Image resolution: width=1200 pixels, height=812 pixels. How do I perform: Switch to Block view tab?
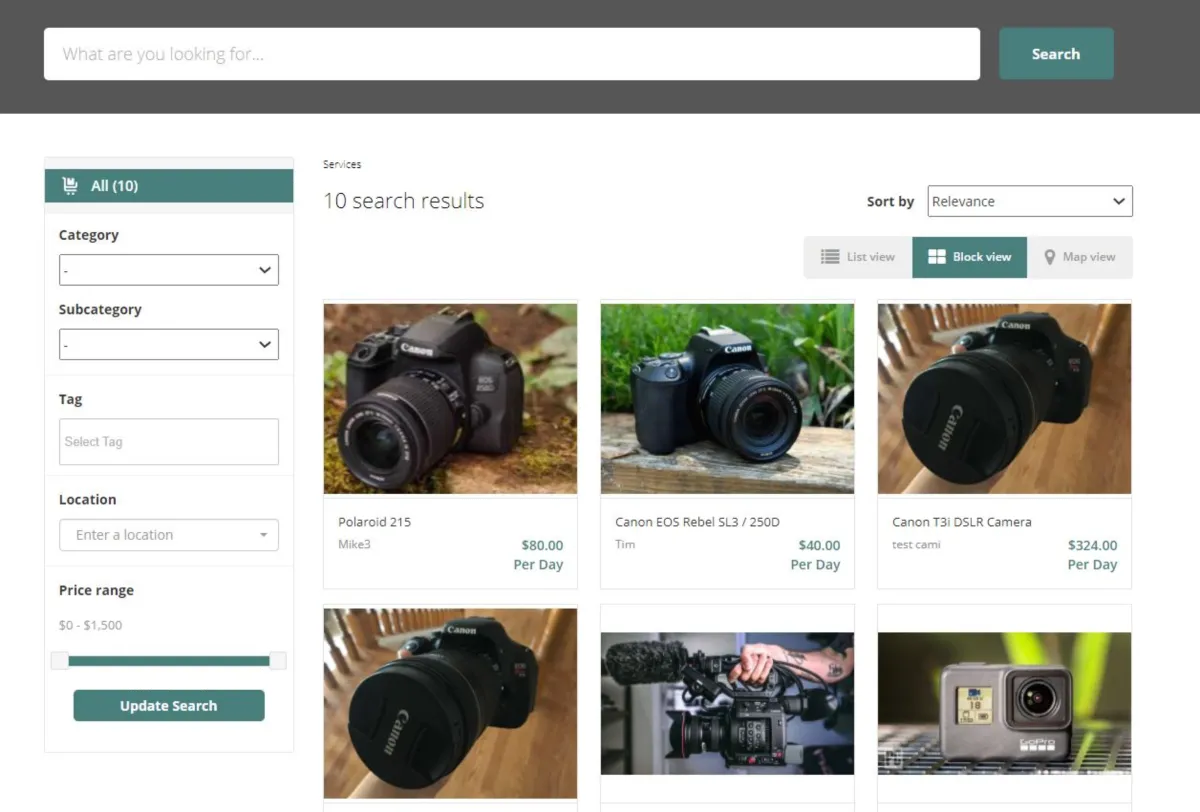pos(970,257)
